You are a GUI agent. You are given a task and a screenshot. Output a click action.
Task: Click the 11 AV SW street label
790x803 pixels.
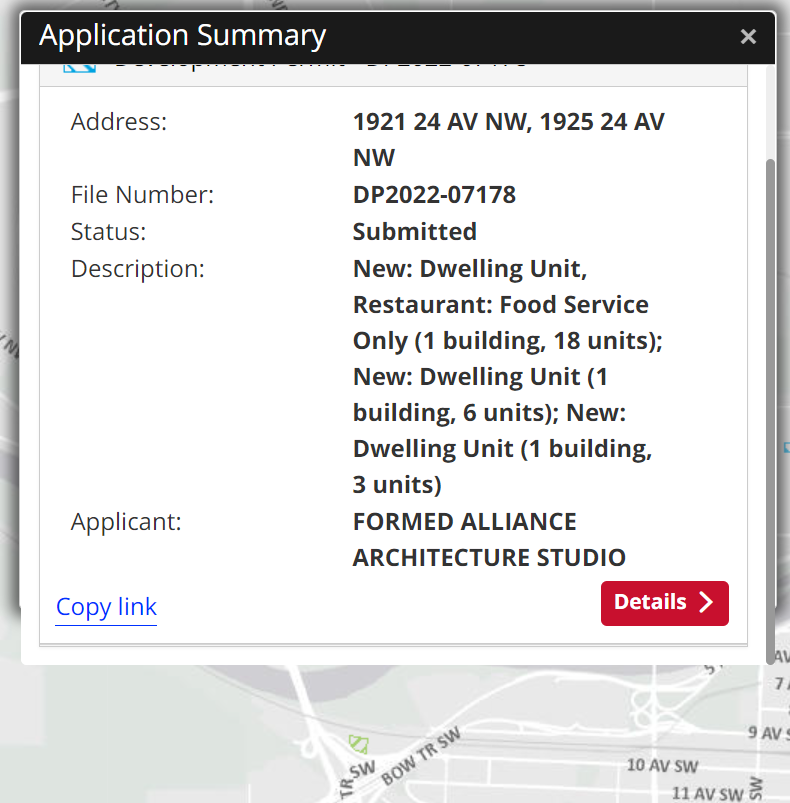pyautogui.click(x=708, y=793)
